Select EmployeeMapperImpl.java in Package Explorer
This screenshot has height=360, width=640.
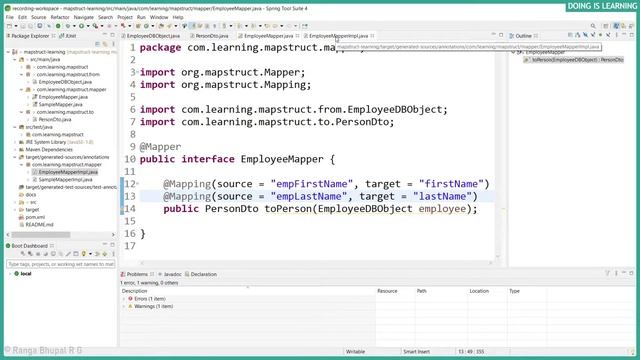tap(68, 172)
